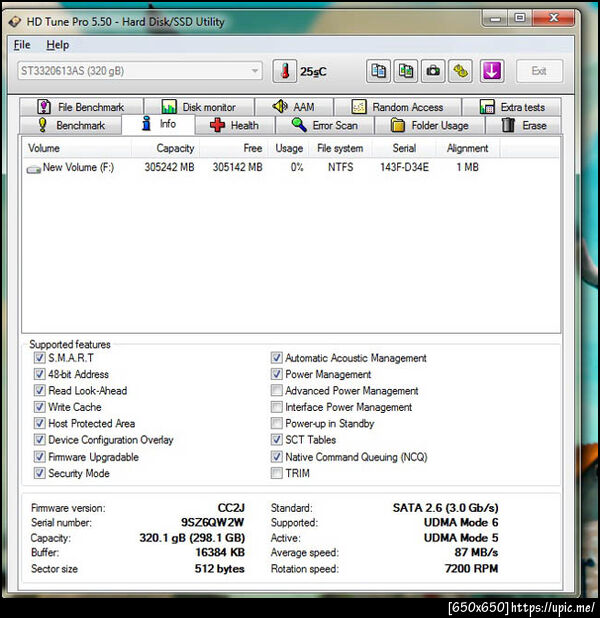This screenshot has width=600, height=618.
Task: Go to the Benchmark tab
Action: [x=71, y=125]
